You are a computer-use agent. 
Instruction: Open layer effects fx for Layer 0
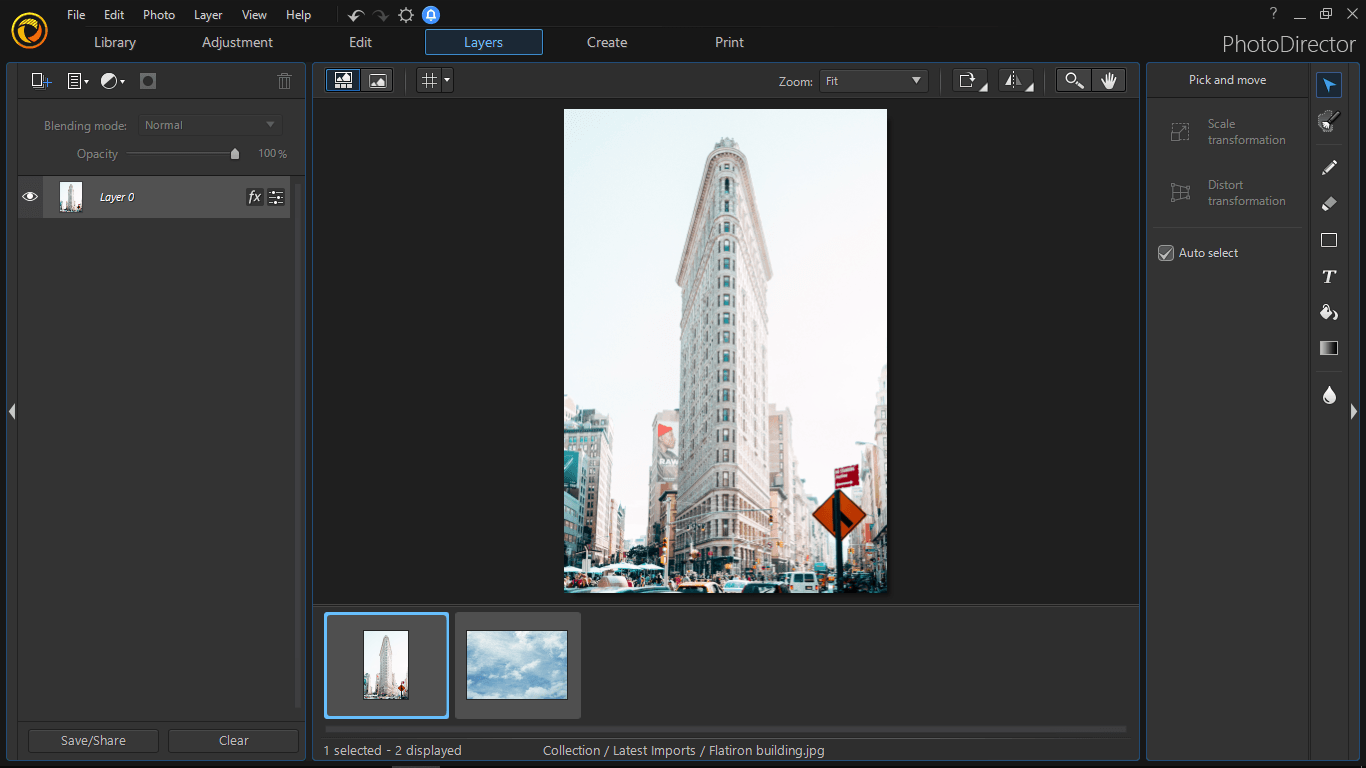(254, 197)
